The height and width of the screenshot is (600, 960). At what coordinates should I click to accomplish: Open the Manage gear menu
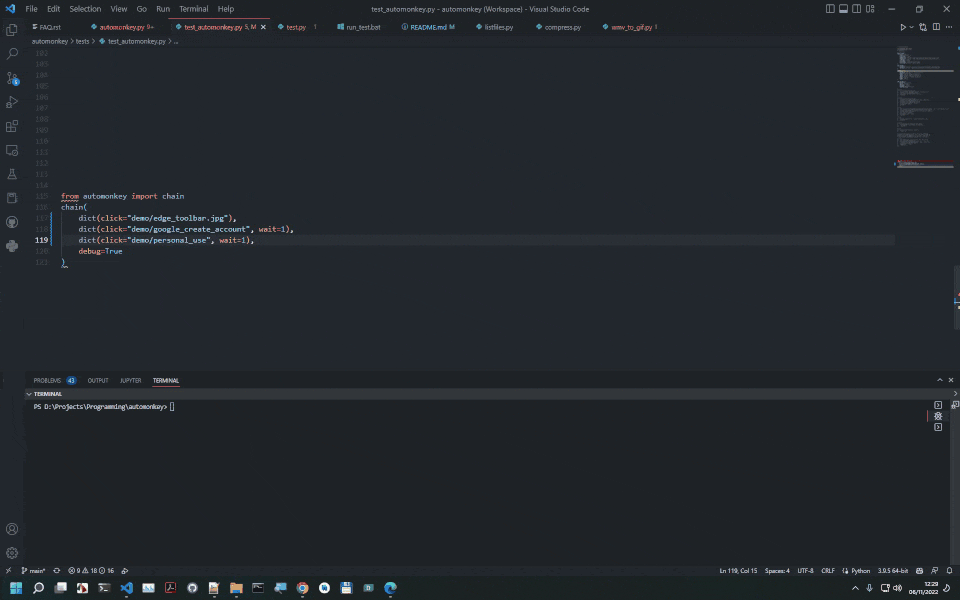(x=12, y=552)
